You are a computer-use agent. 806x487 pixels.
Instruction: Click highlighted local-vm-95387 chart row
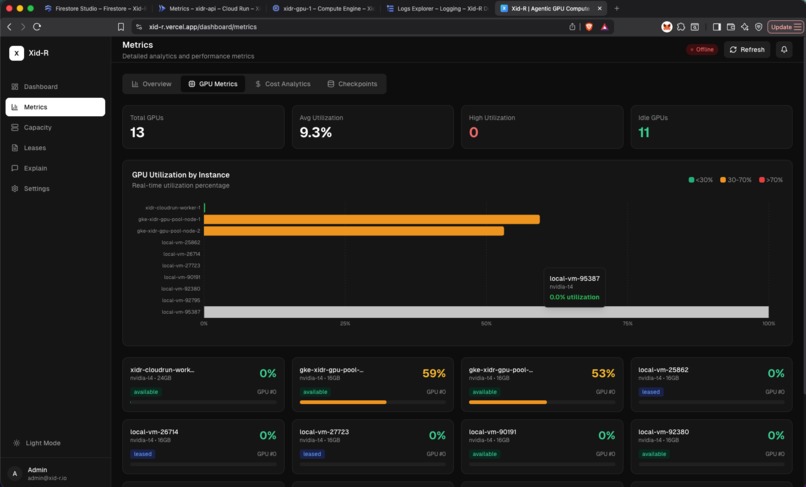click(x=486, y=312)
